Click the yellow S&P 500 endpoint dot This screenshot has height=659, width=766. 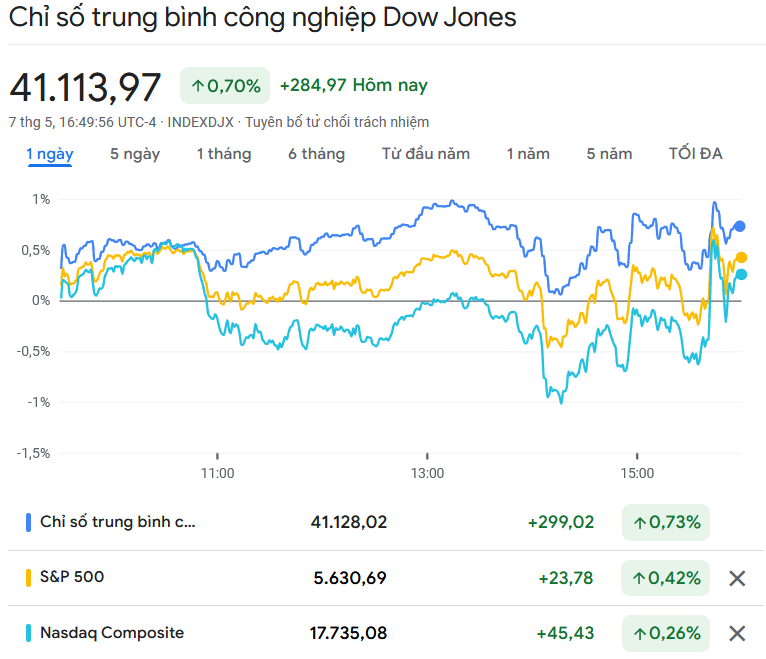tap(741, 257)
